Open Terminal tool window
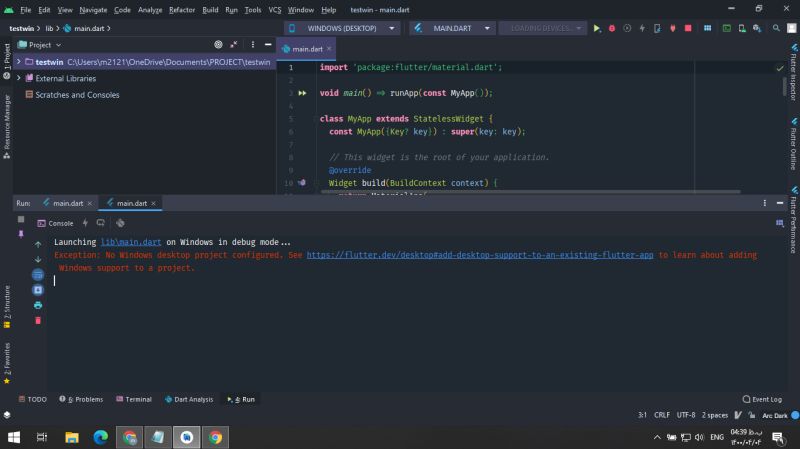This screenshot has height=449, width=800. point(134,399)
